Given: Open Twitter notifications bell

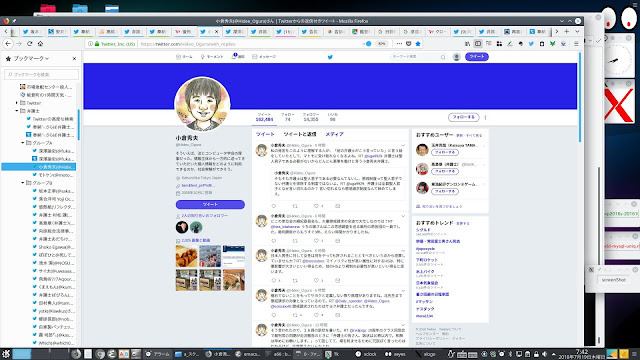Looking at the screenshot, I should coord(238,56).
